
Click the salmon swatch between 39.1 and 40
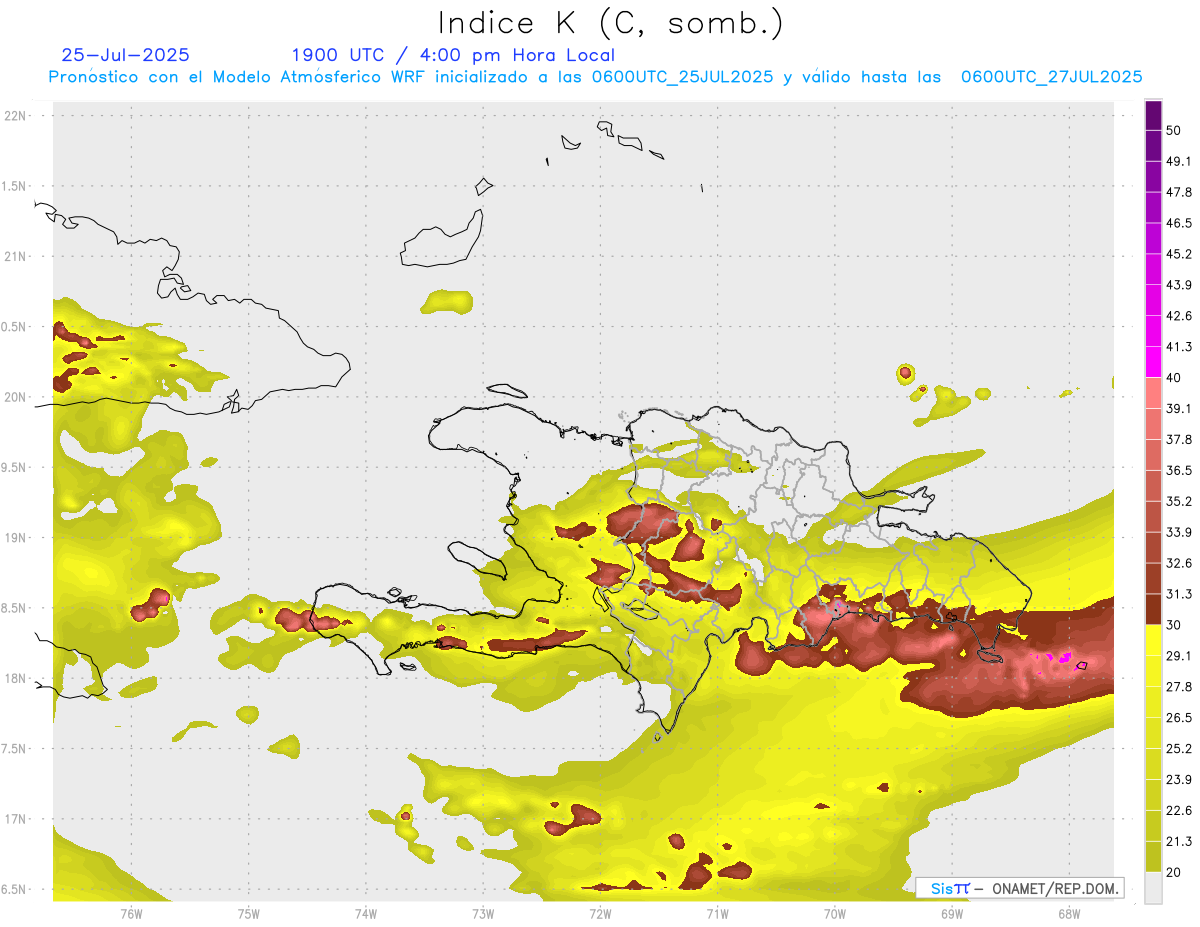[1153, 393]
